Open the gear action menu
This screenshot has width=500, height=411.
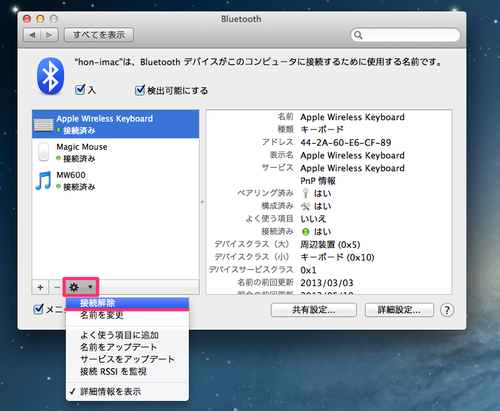pos(81,287)
